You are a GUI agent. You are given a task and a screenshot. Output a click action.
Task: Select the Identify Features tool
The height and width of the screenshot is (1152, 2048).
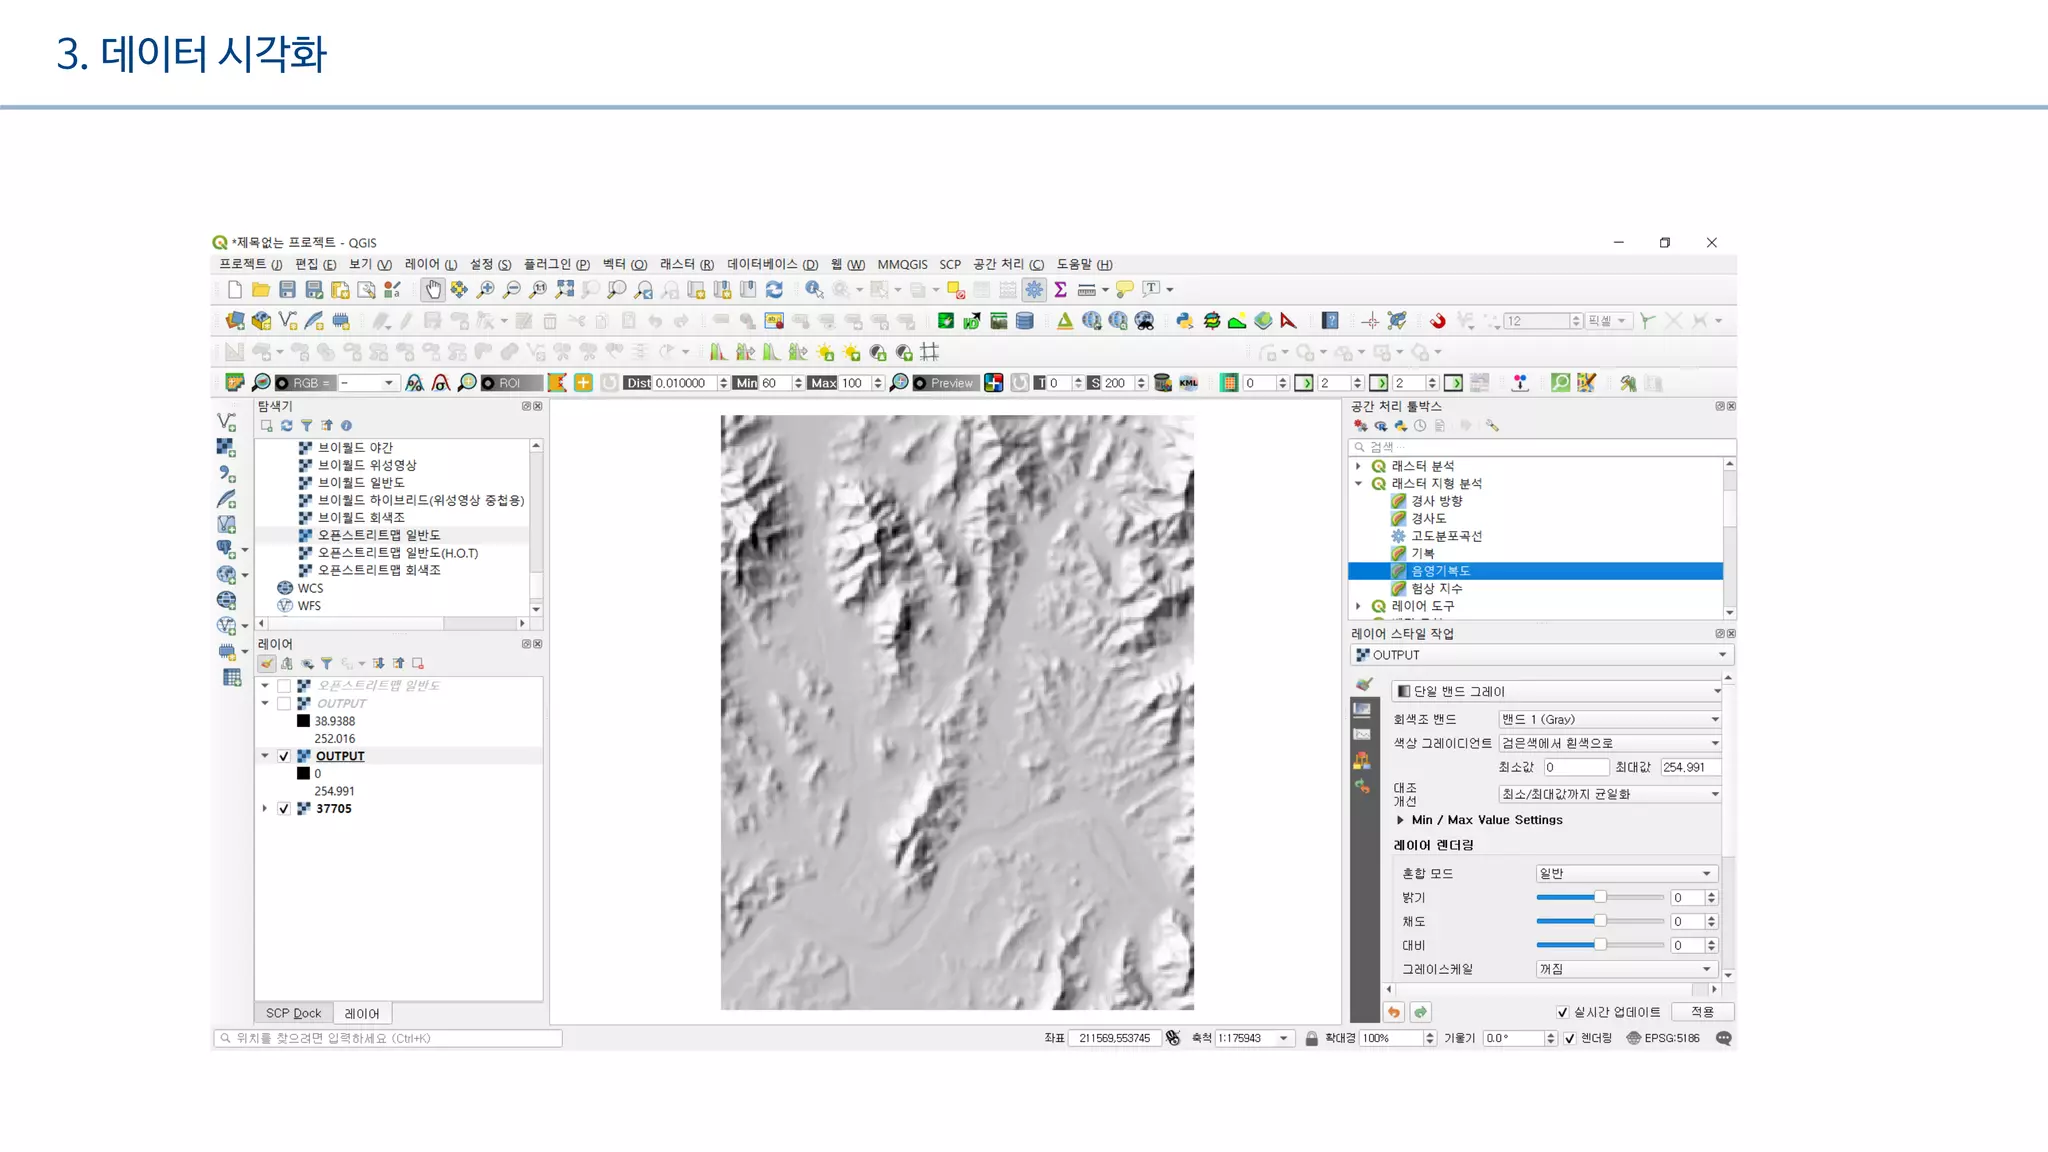tap(814, 290)
